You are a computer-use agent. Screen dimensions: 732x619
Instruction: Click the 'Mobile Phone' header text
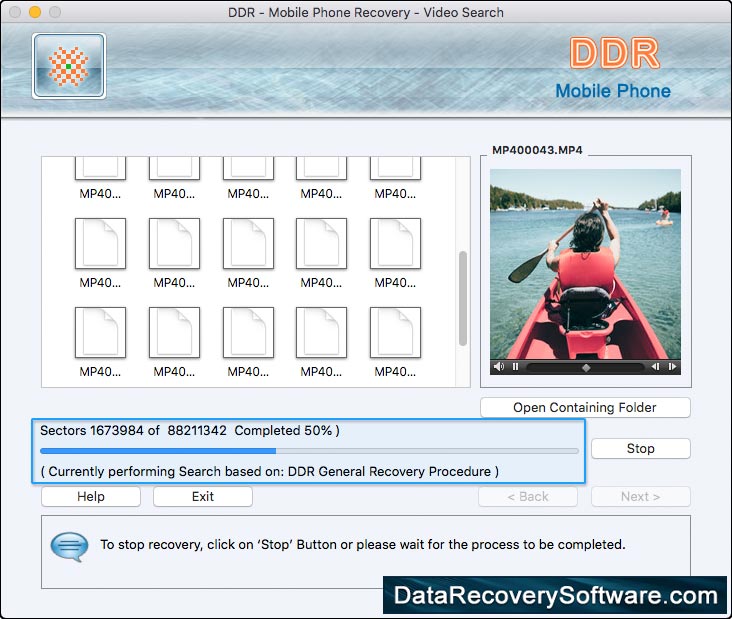coord(613,91)
